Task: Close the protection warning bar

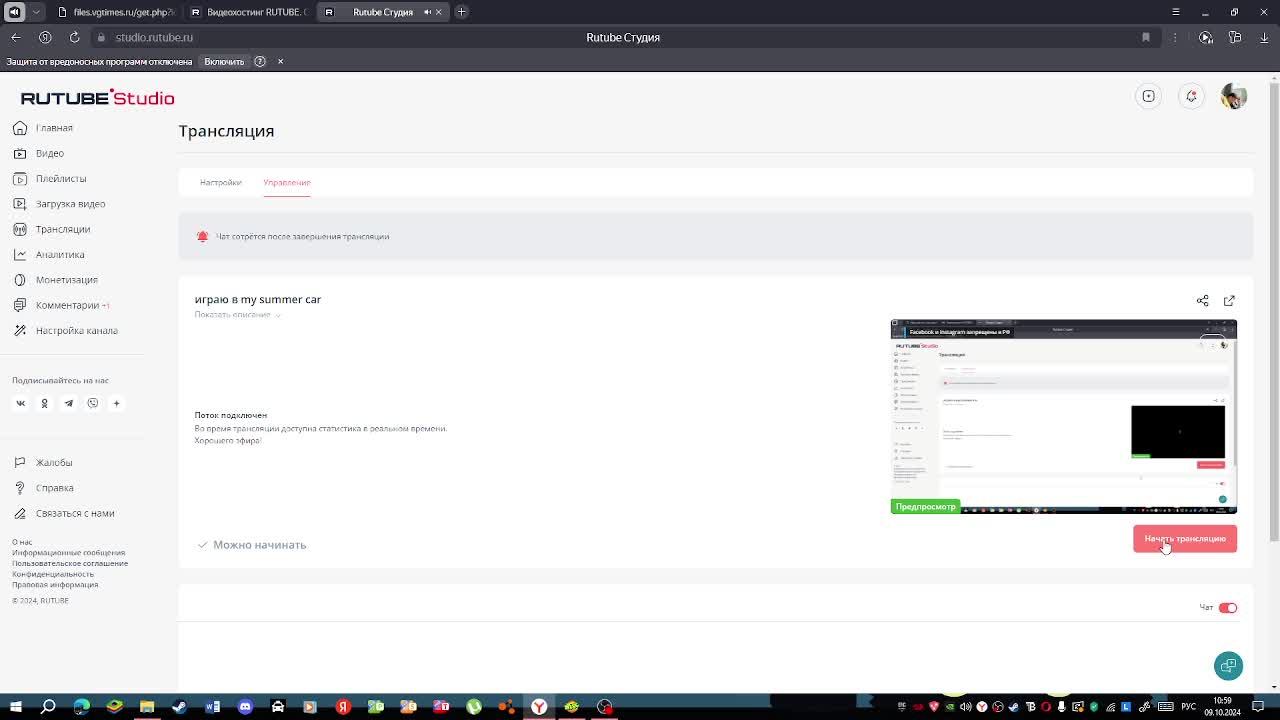Action: click(280, 62)
